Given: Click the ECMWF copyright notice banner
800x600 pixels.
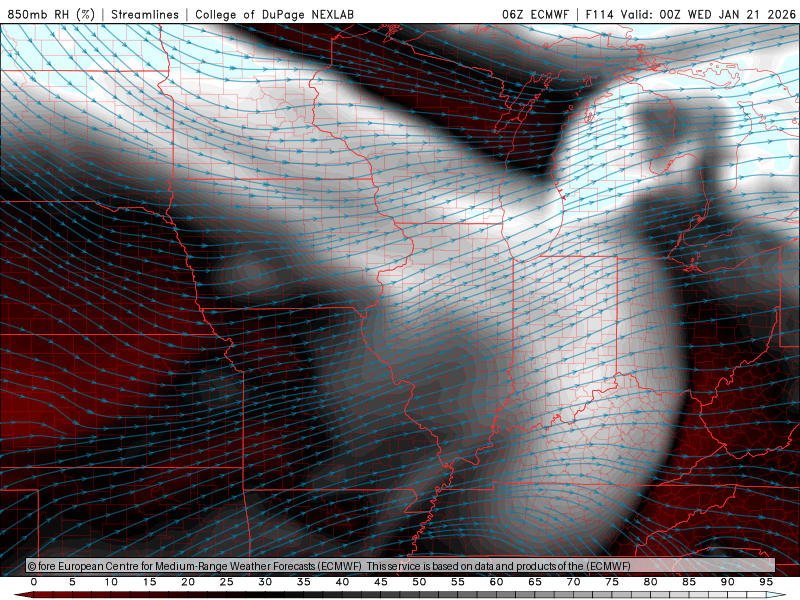Looking at the screenshot, I should tap(401, 566).
